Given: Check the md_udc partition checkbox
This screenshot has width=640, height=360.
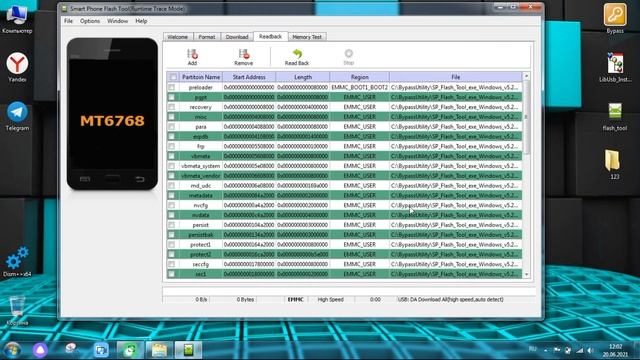Looking at the screenshot, I should point(171,185).
